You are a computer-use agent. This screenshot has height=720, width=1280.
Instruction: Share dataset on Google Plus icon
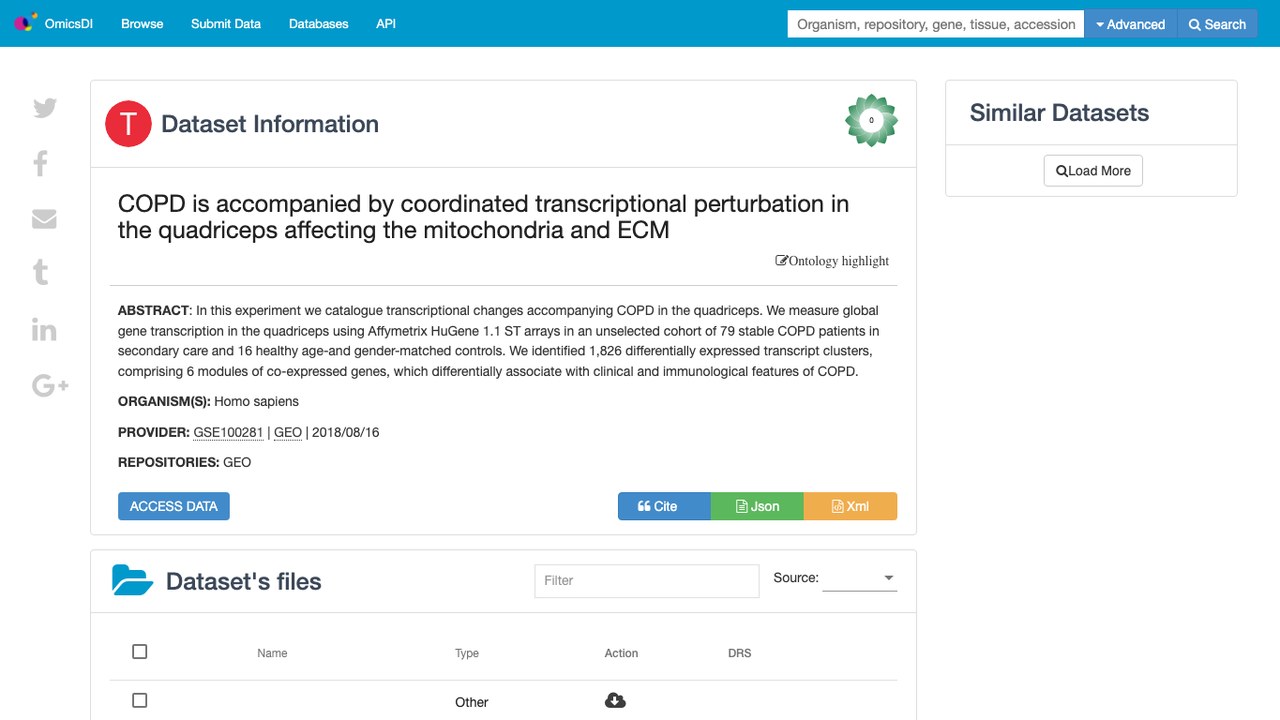point(50,385)
